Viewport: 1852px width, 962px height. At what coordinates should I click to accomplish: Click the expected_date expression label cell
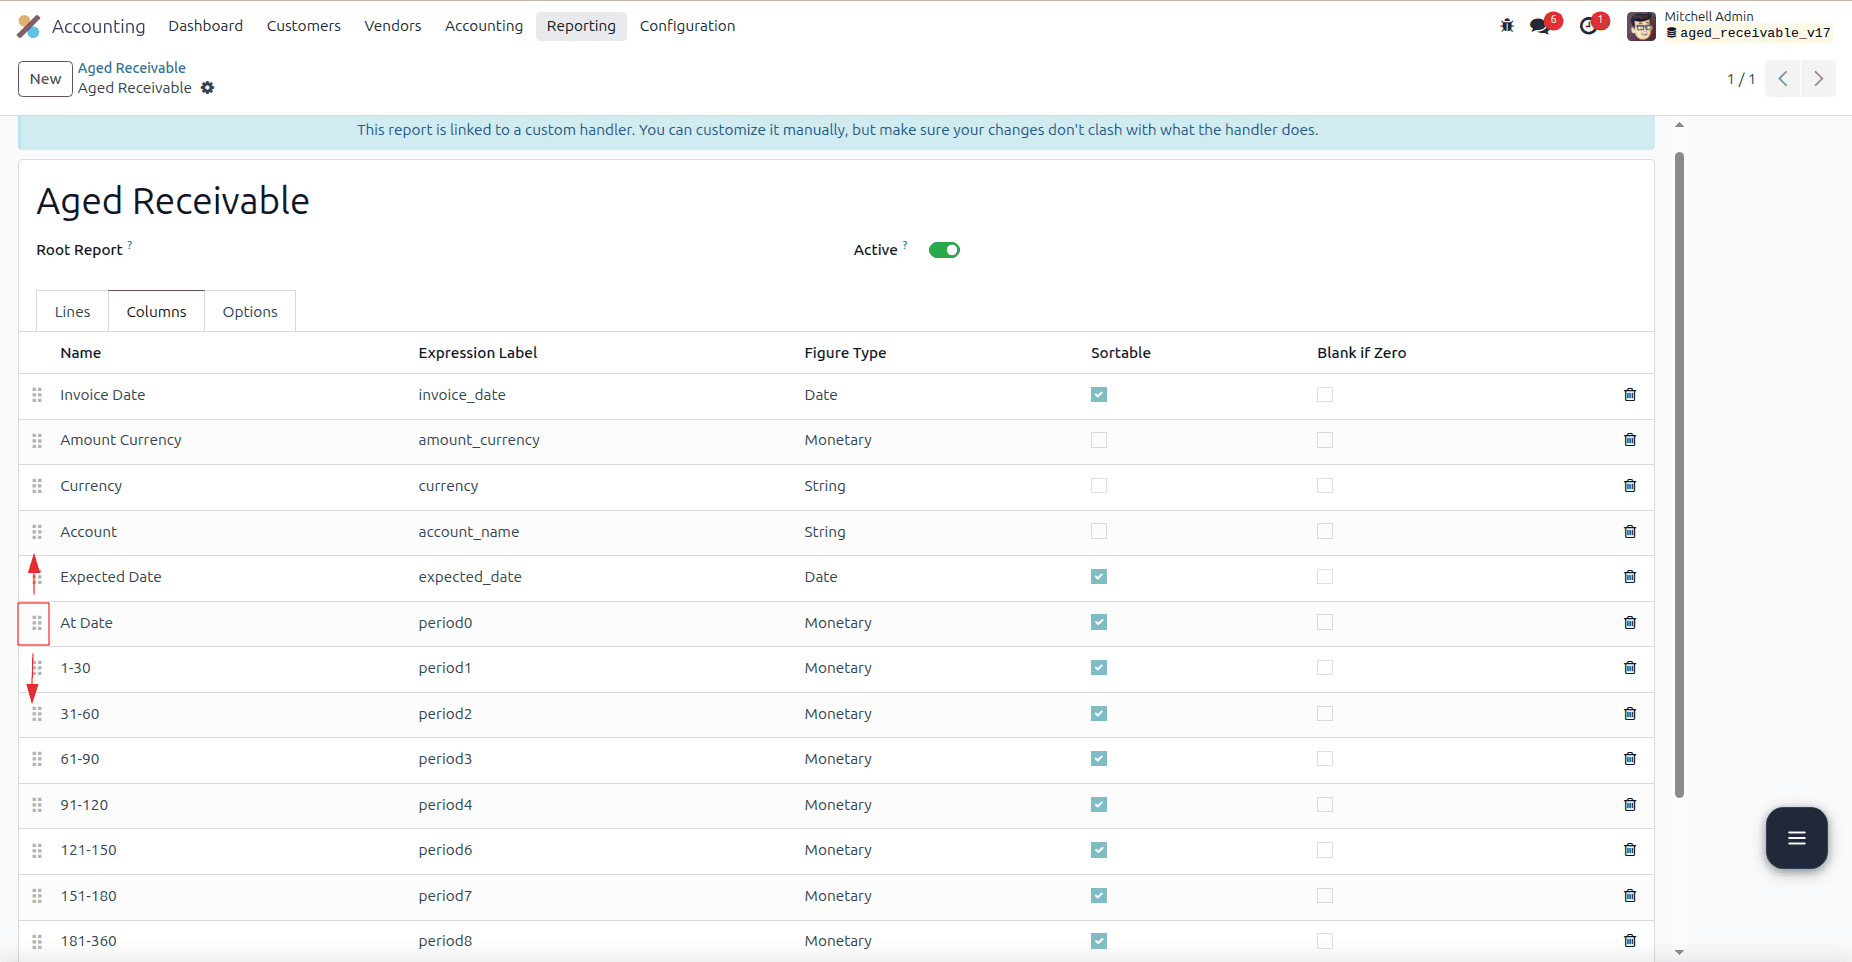point(470,577)
